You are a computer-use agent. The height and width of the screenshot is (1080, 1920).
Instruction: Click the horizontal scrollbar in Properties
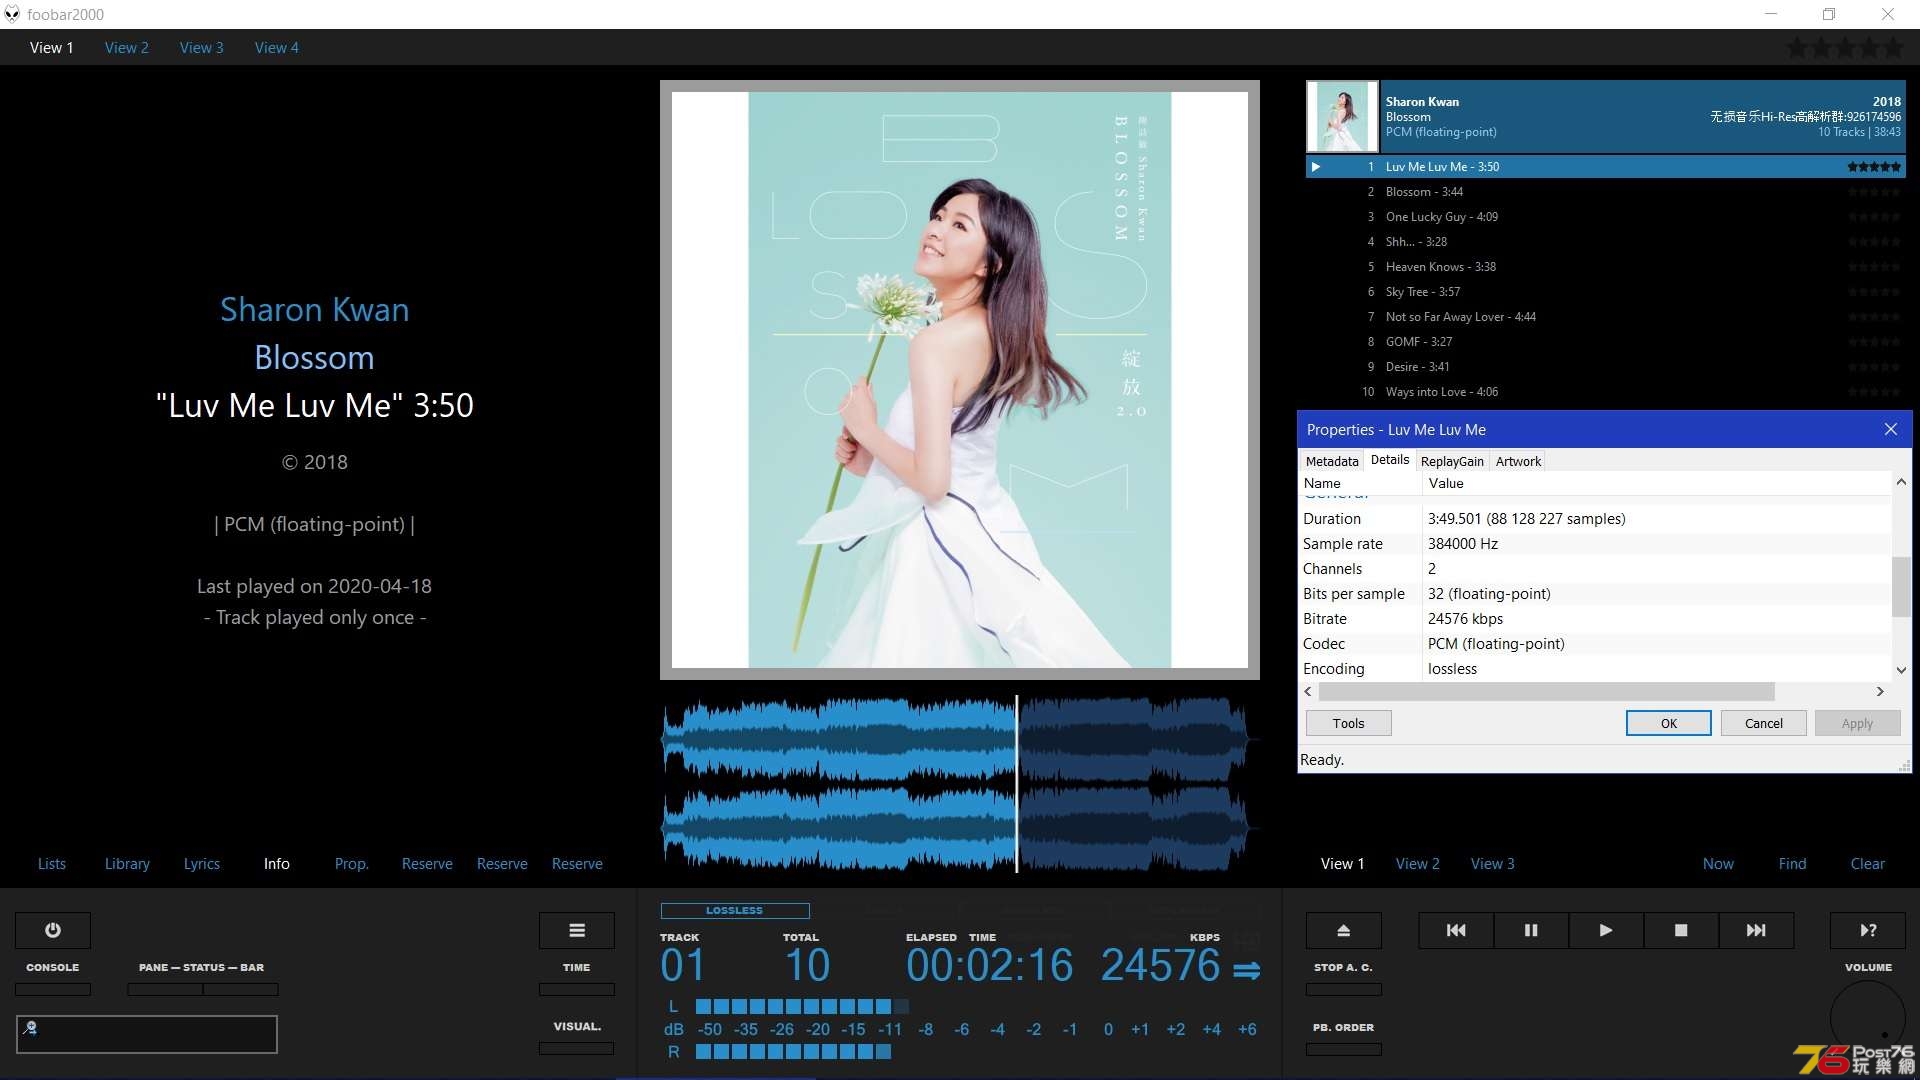tap(1546, 692)
